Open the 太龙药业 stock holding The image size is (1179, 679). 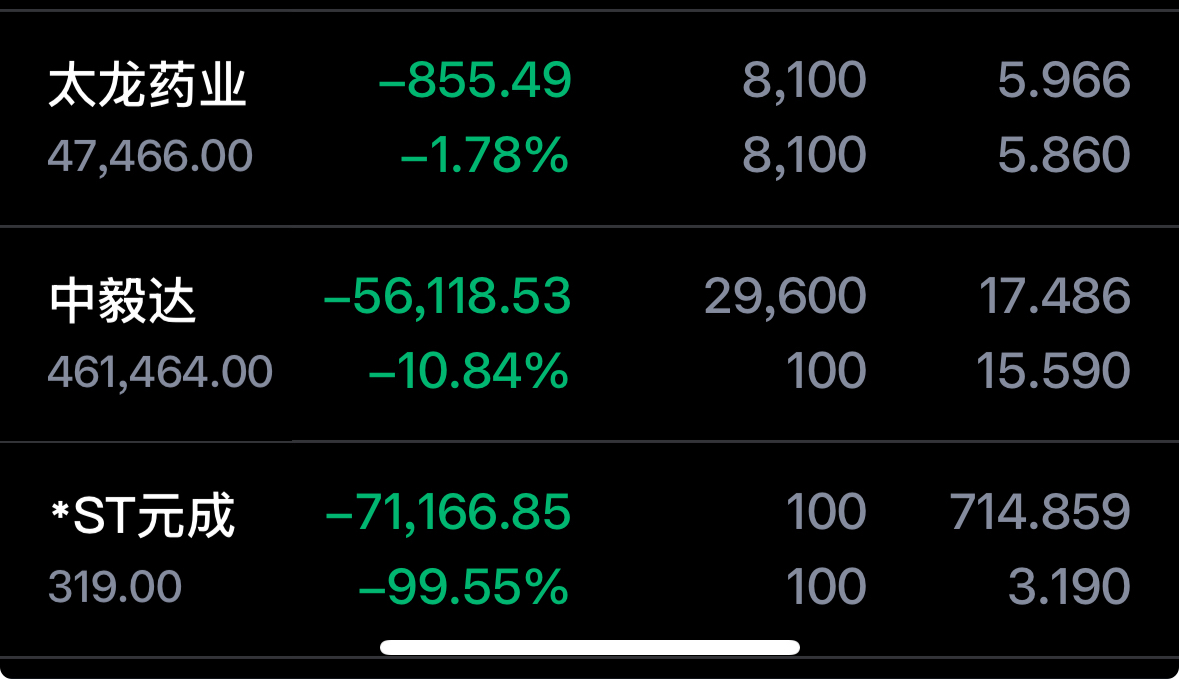(590, 118)
